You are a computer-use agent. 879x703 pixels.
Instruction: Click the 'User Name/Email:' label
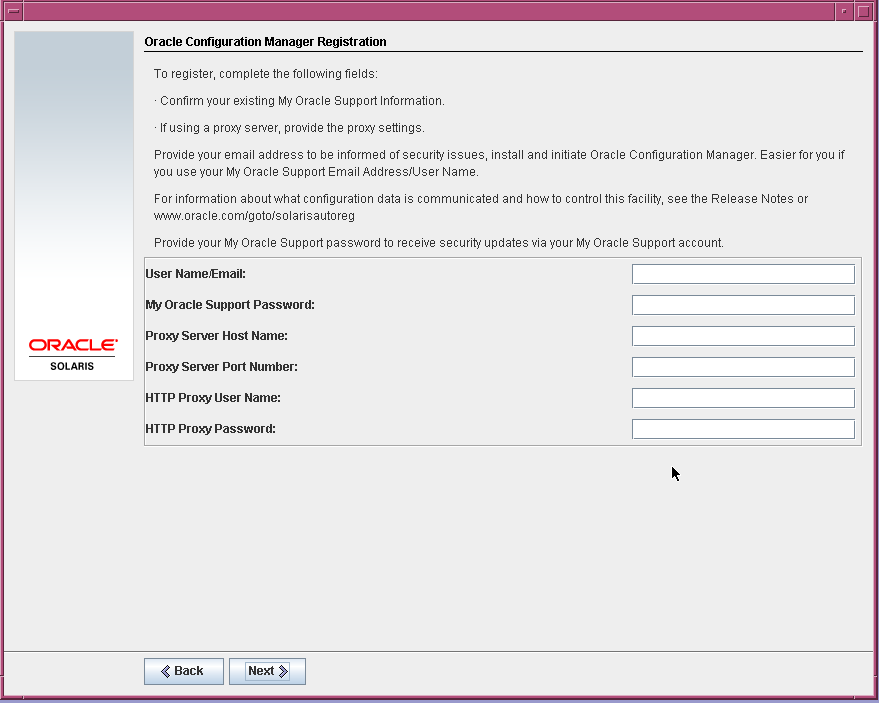click(x=196, y=274)
